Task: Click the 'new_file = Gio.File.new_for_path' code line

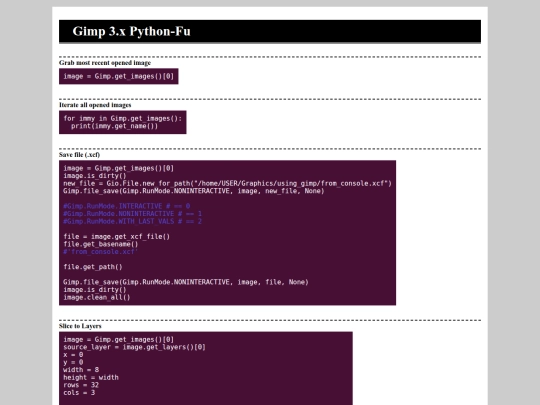Action: [227, 183]
